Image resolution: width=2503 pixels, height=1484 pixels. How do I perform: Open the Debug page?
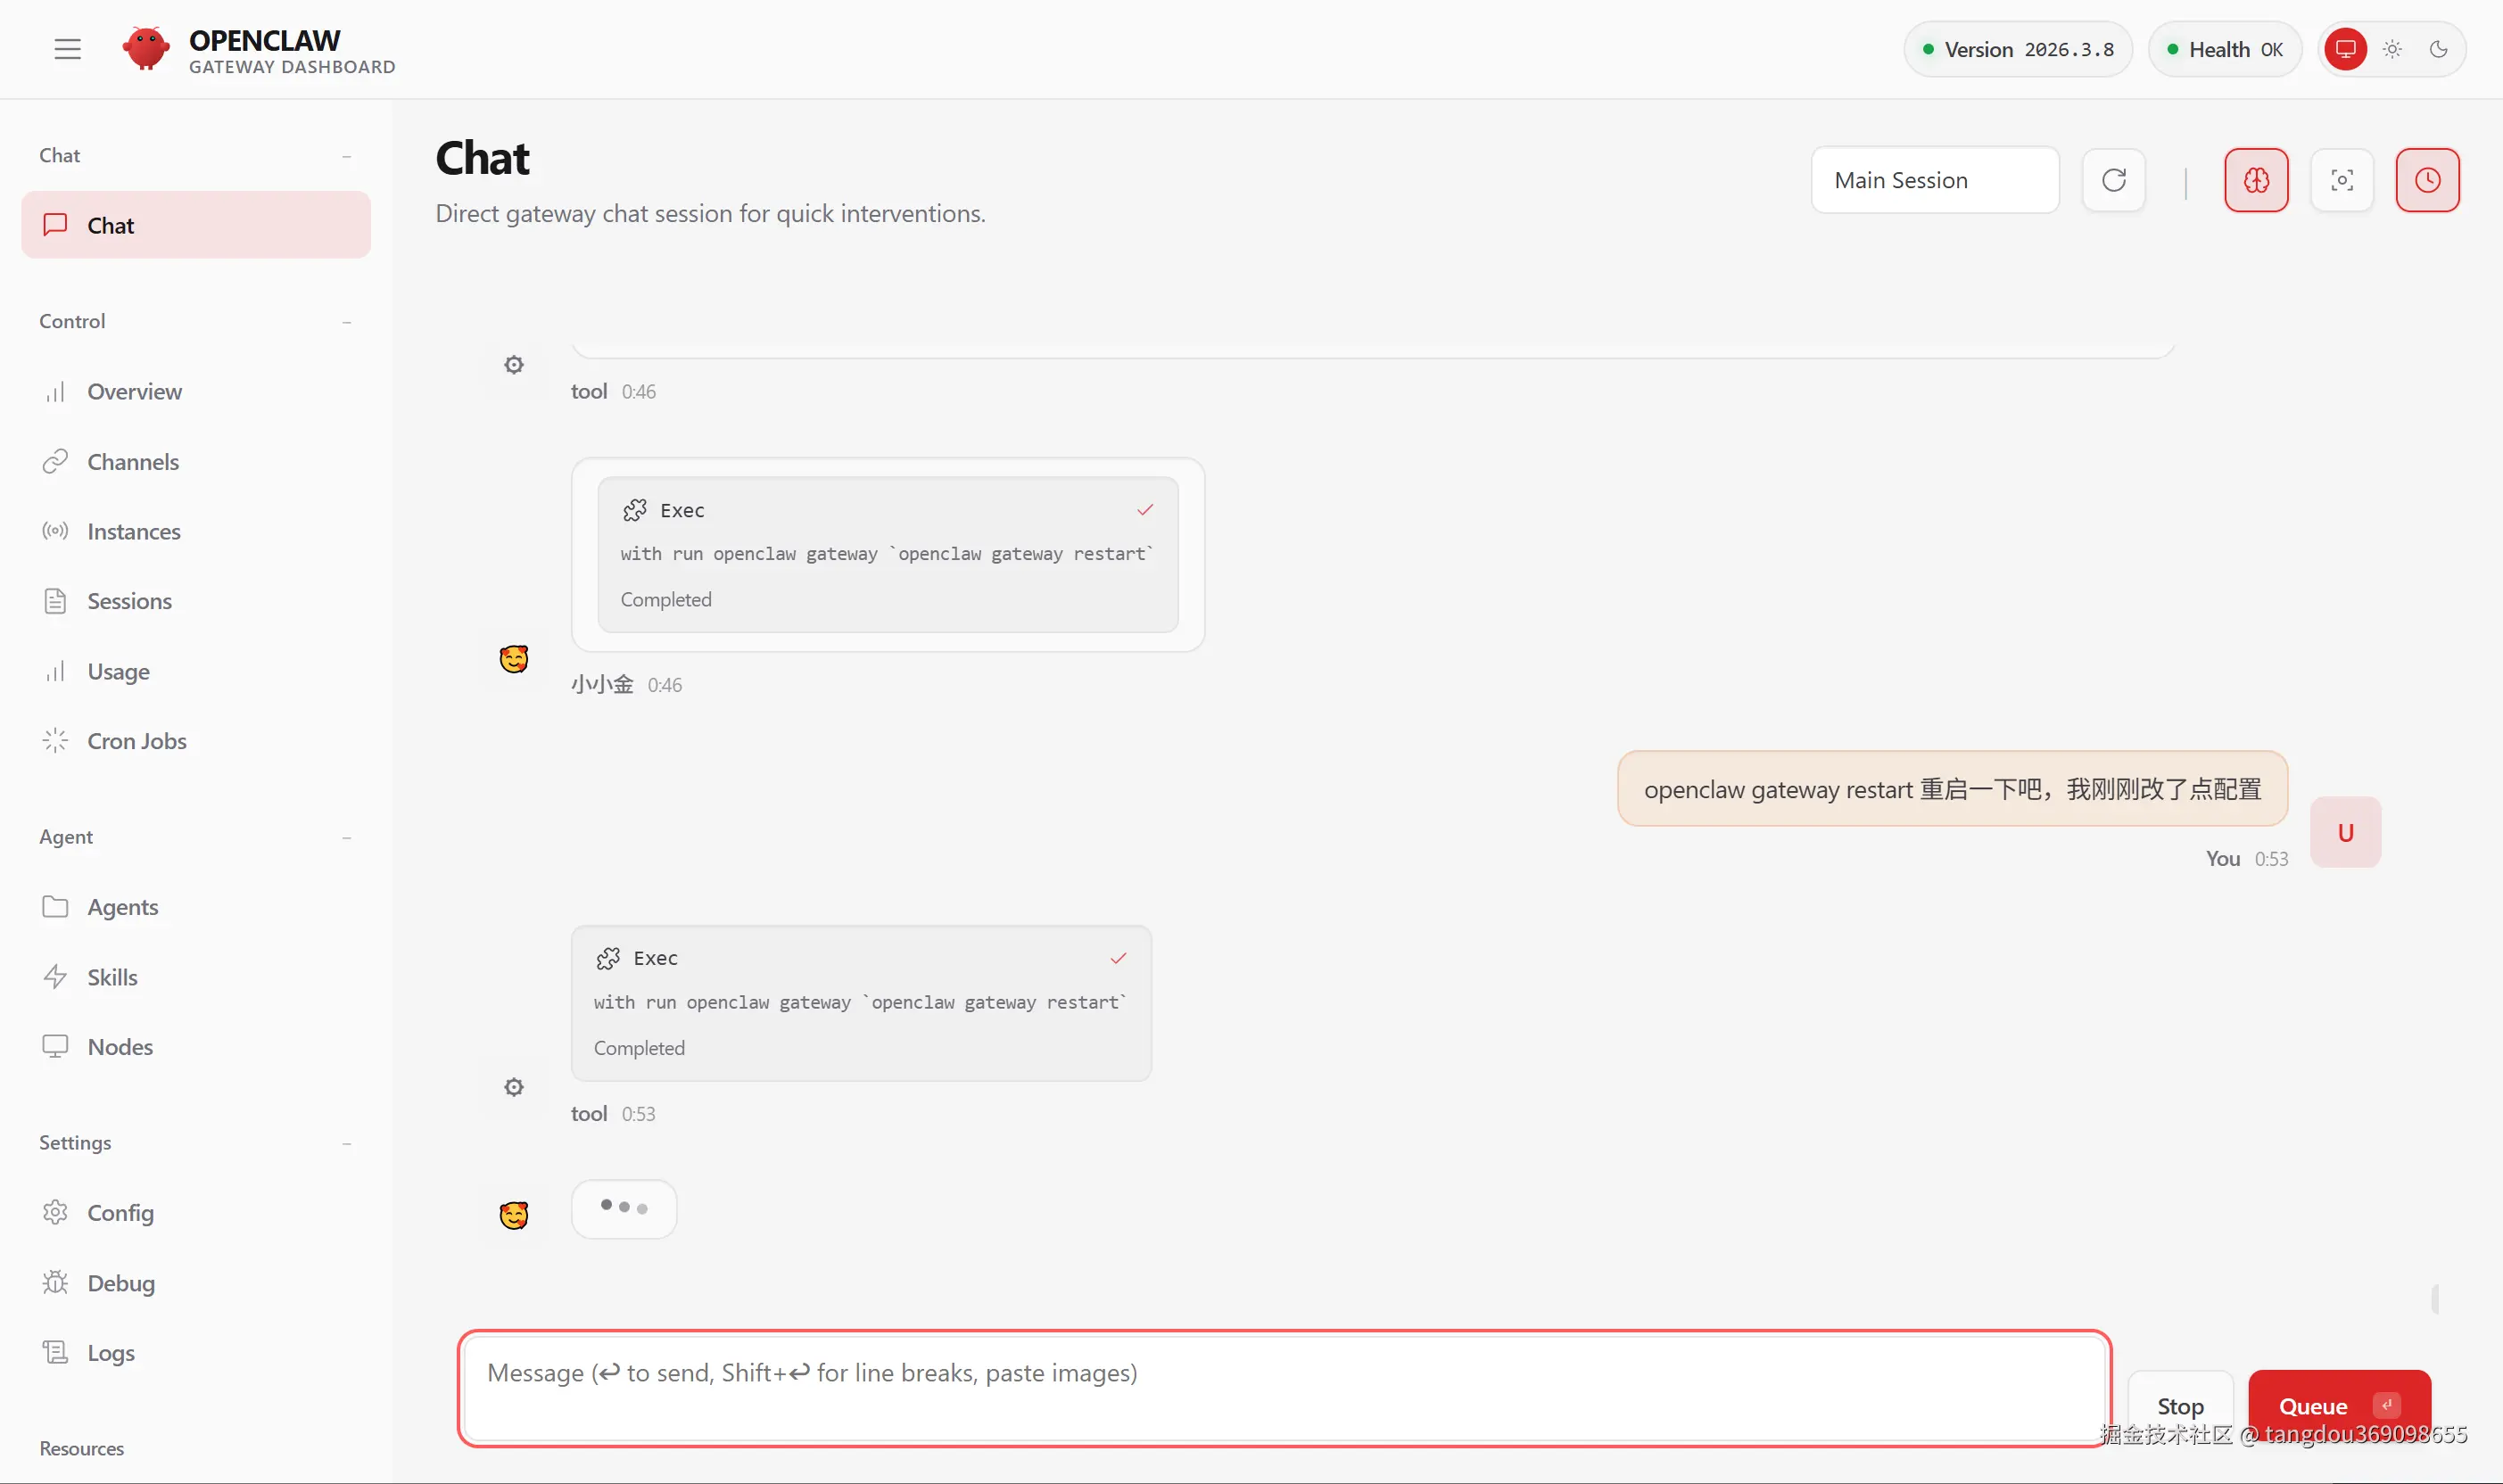120,1283
